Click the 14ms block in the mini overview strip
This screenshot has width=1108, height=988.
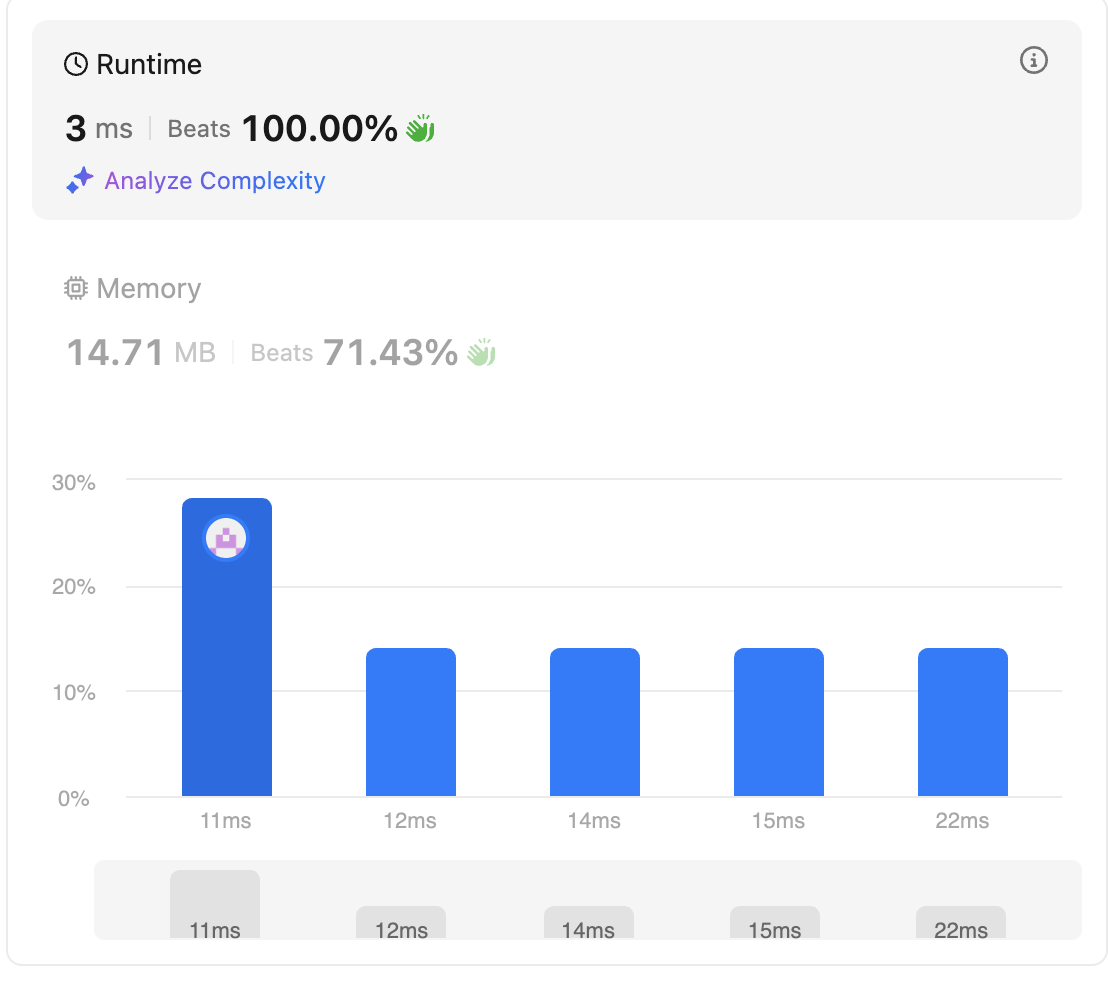click(x=588, y=923)
